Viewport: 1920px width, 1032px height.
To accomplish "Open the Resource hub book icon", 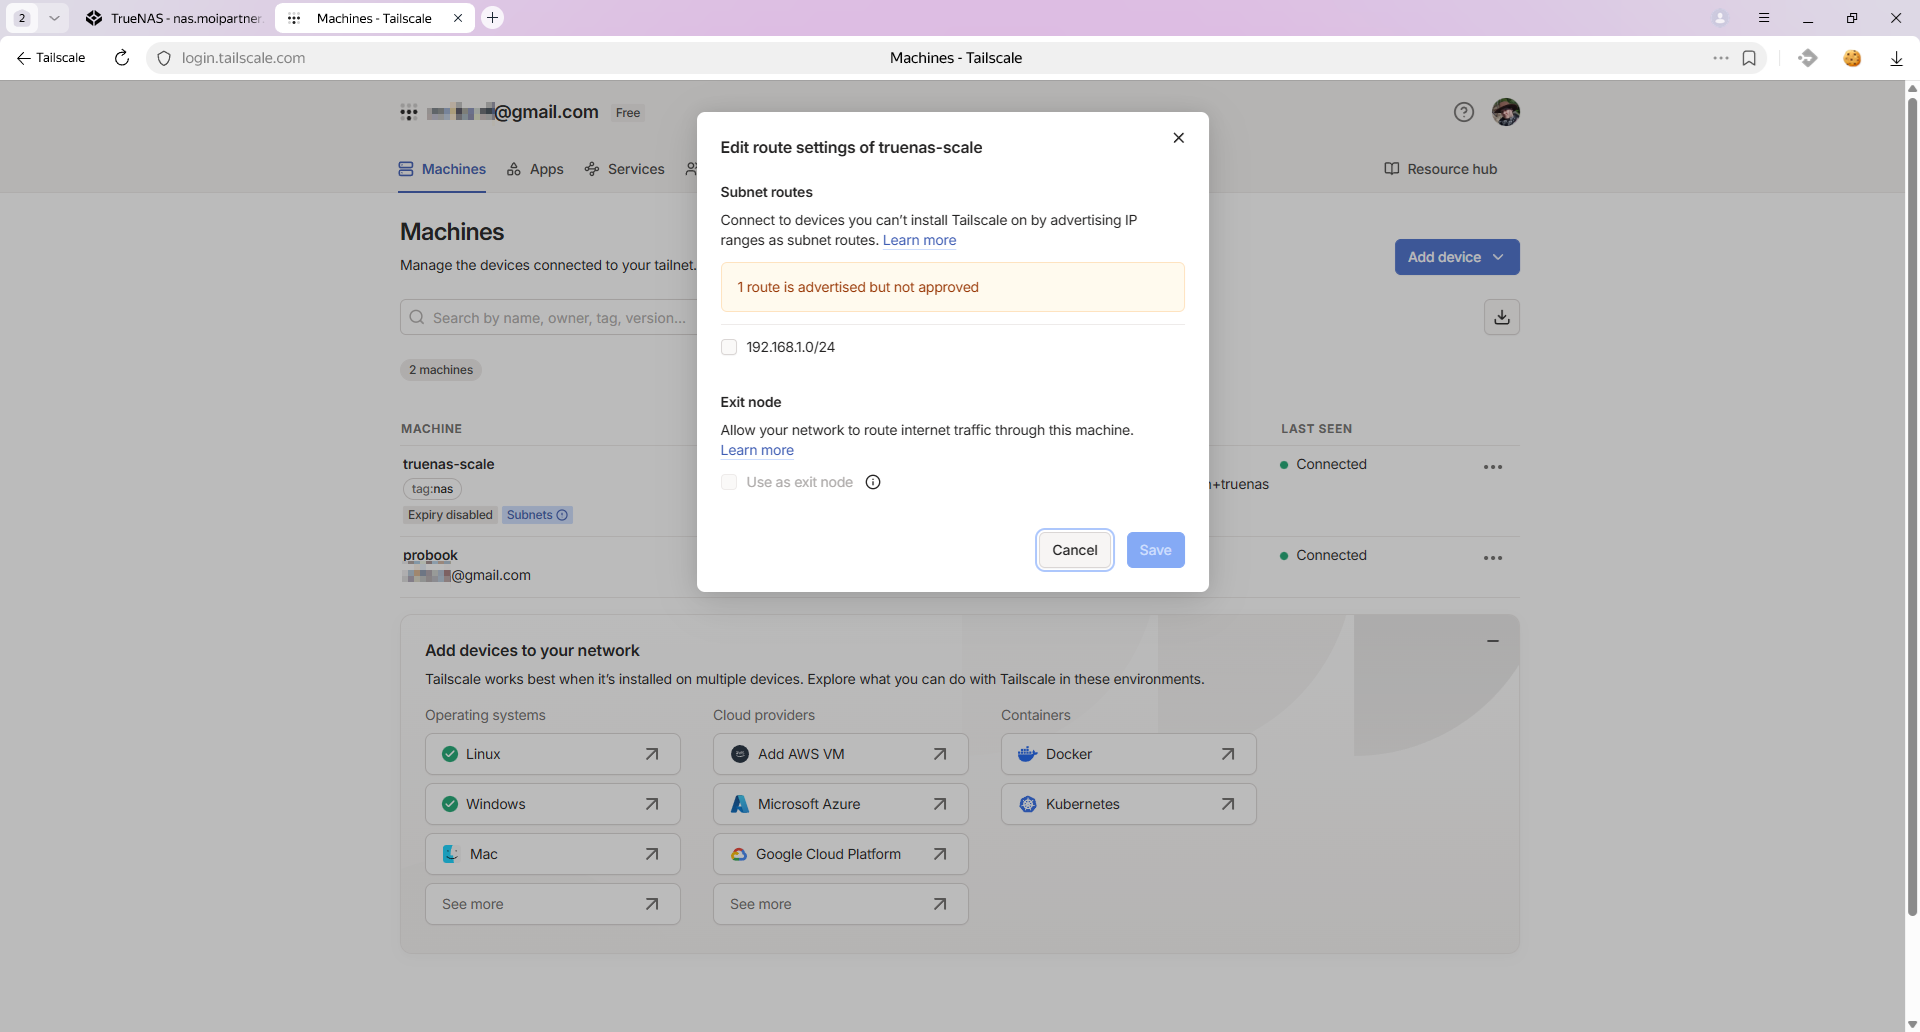I will click(1391, 169).
